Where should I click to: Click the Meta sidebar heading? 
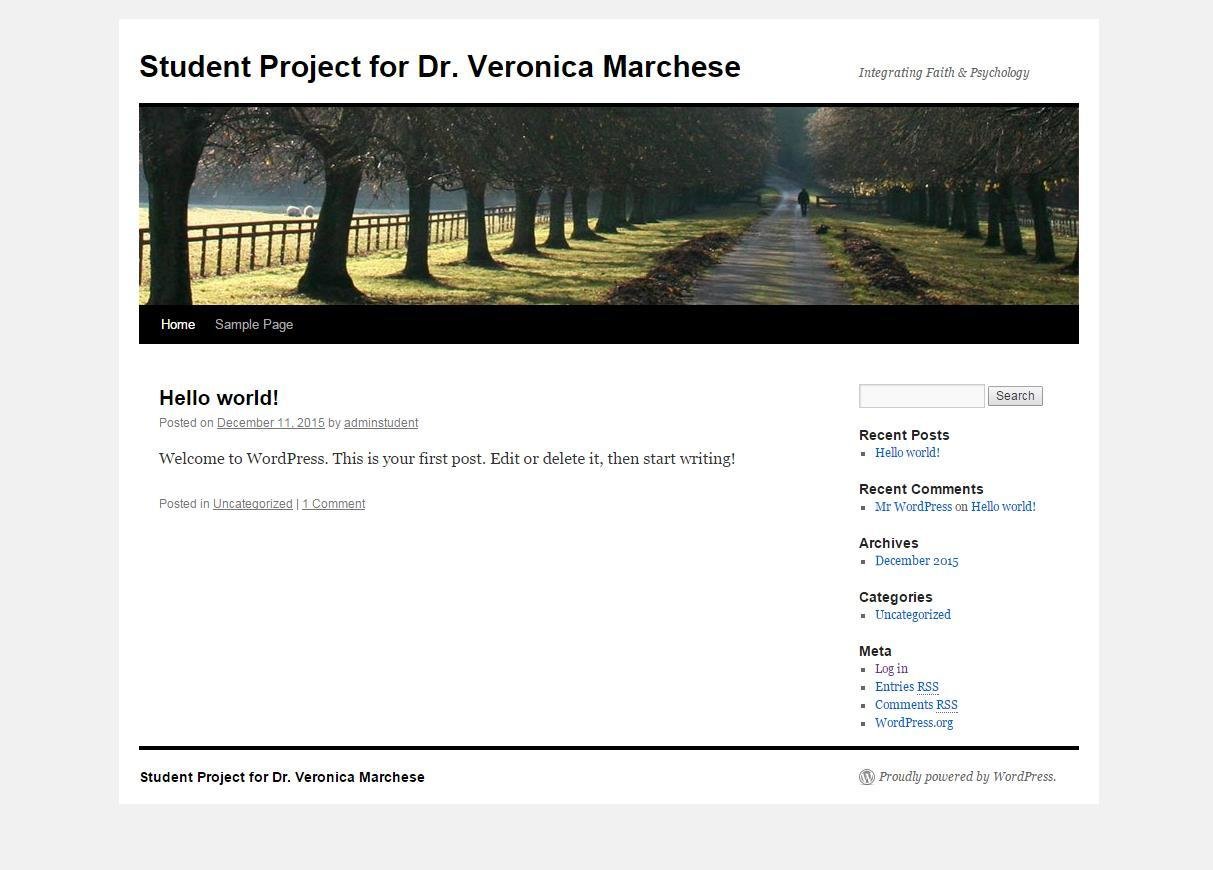click(875, 651)
